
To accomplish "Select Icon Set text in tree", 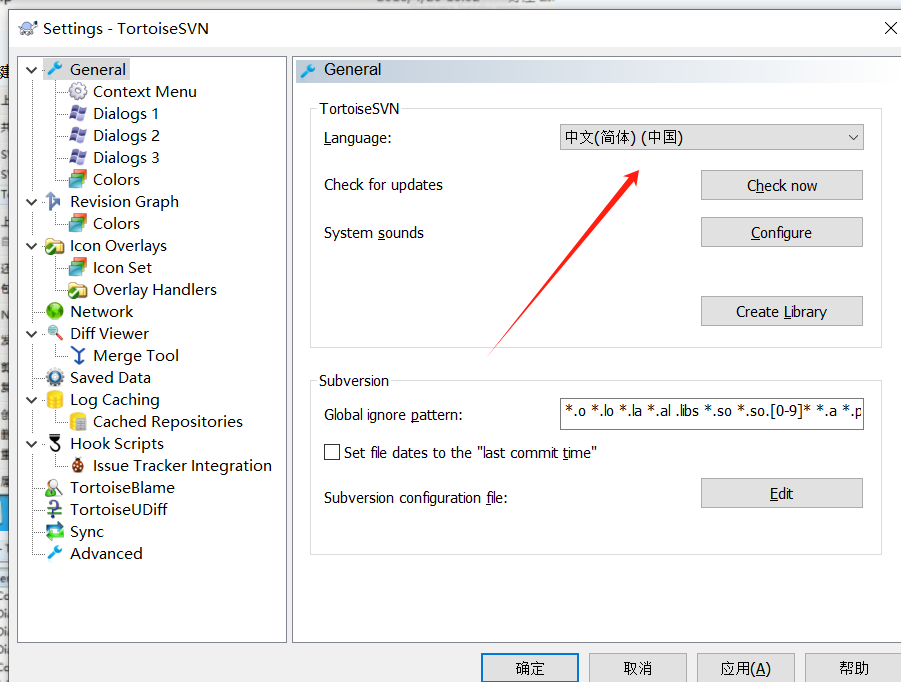I will [x=122, y=268].
